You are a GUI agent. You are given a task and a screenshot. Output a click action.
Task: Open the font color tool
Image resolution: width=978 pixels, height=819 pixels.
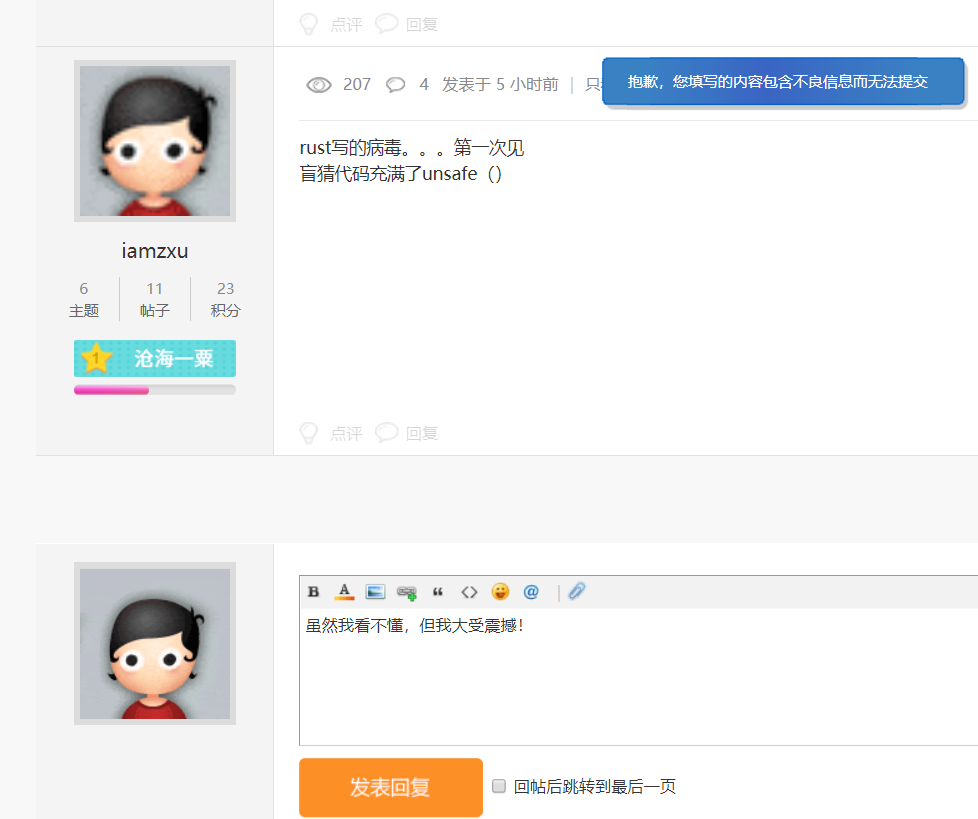(343, 591)
